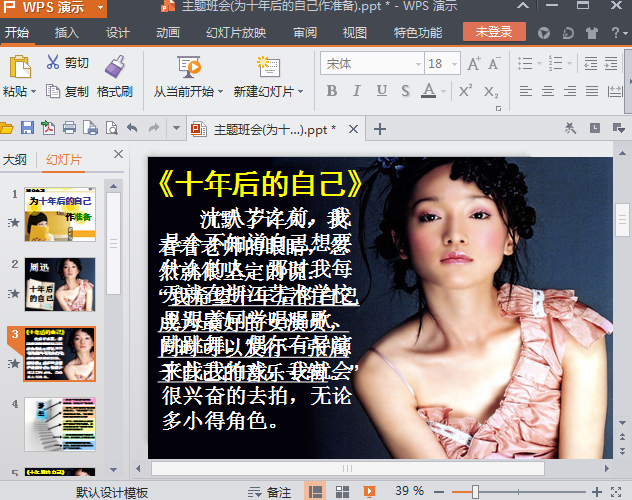The height and width of the screenshot is (500, 632).
Task: Apply font color with underlined A
Action: coord(428,91)
